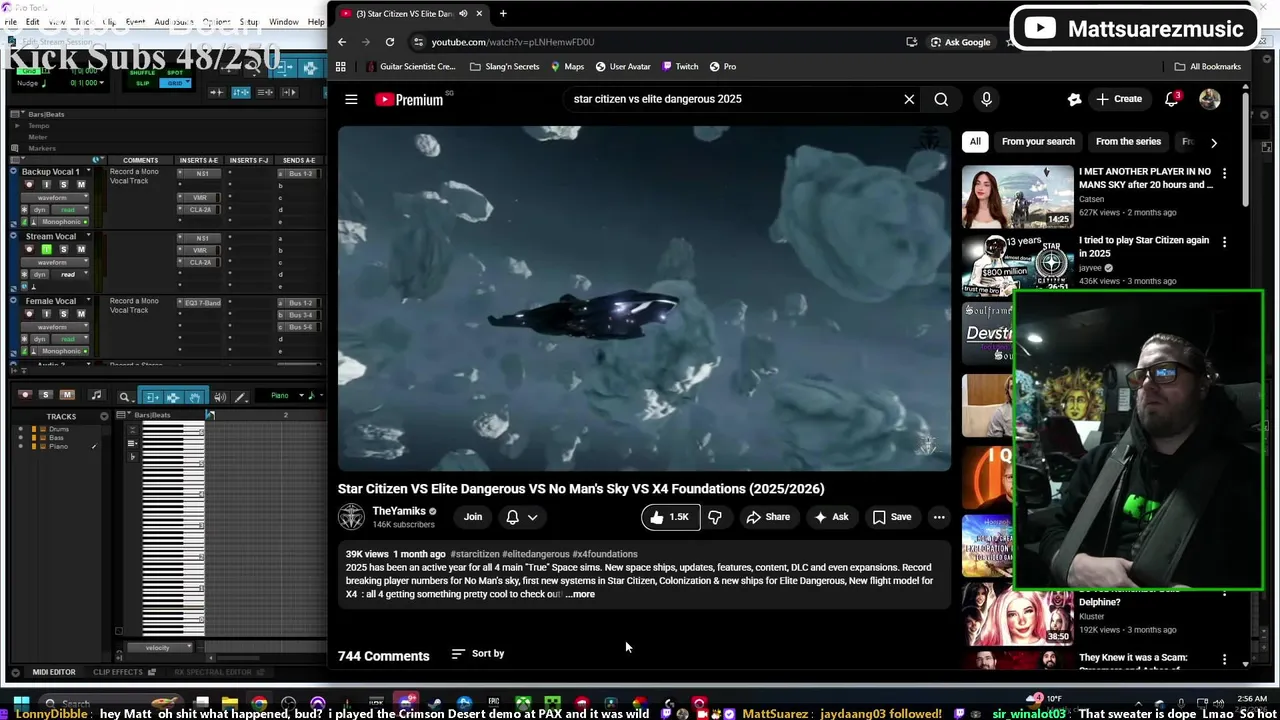Open the Pro Tools Window menu
The height and width of the screenshot is (720, 1280).
(284, 22)
